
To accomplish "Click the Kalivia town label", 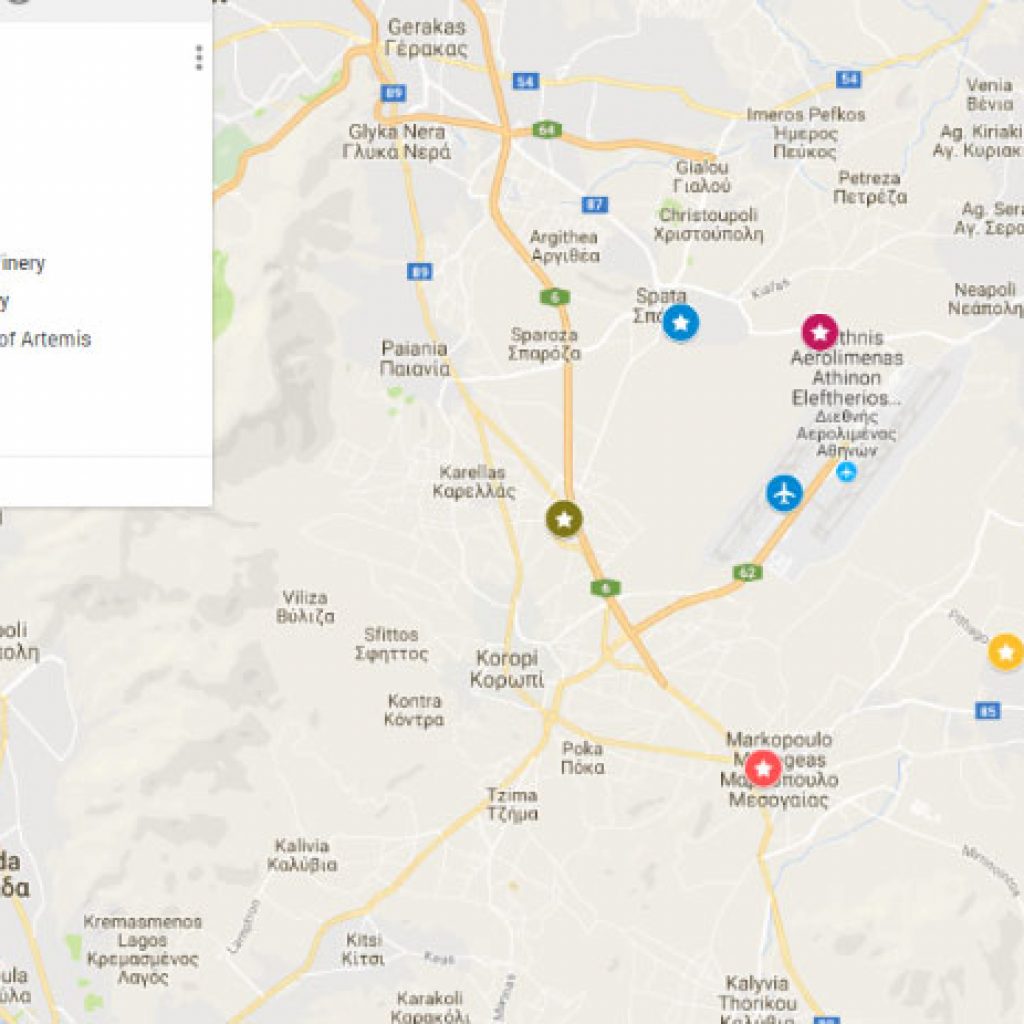I will pos(302,855).
